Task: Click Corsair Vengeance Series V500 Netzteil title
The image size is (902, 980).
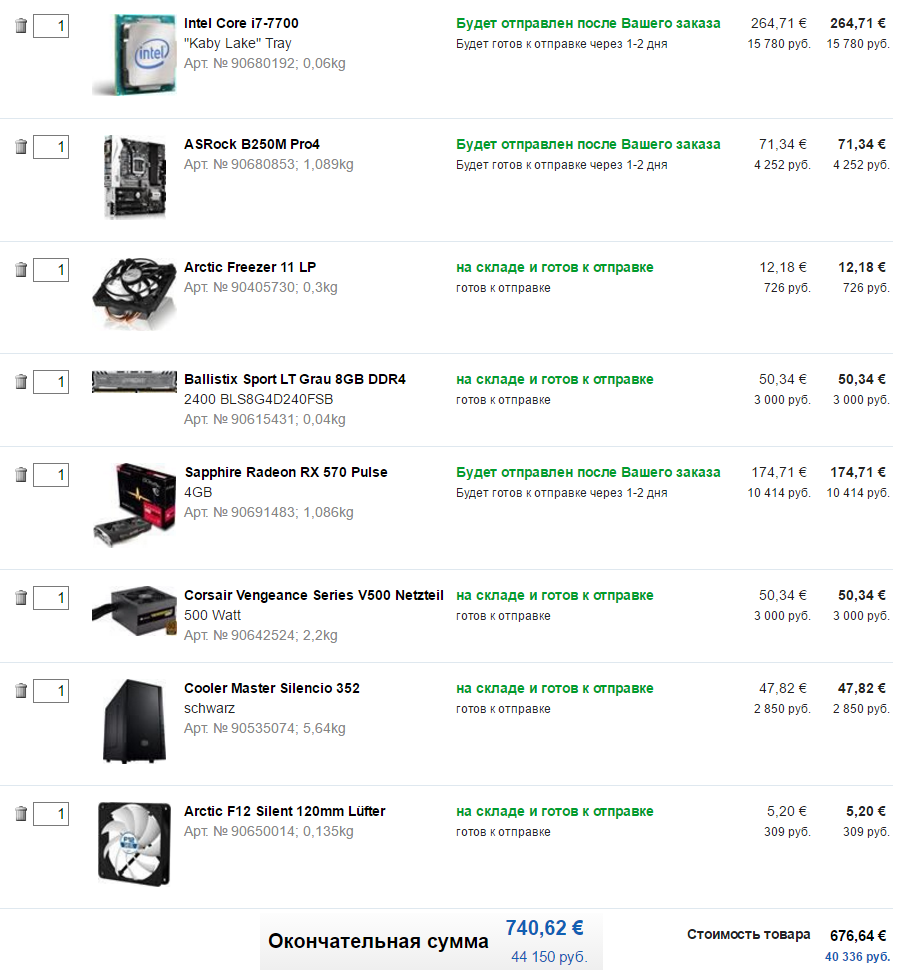Action: 313,595
